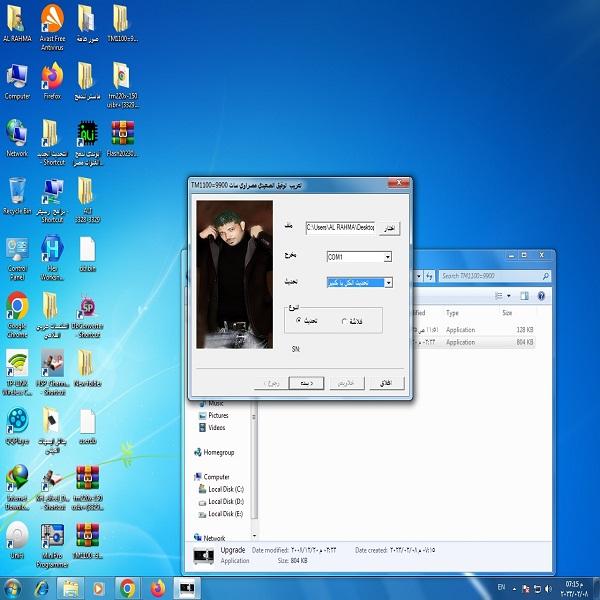Screen dimensions: 600x600
Task: Click the person photo in the dialog
Action: [234, 274]
